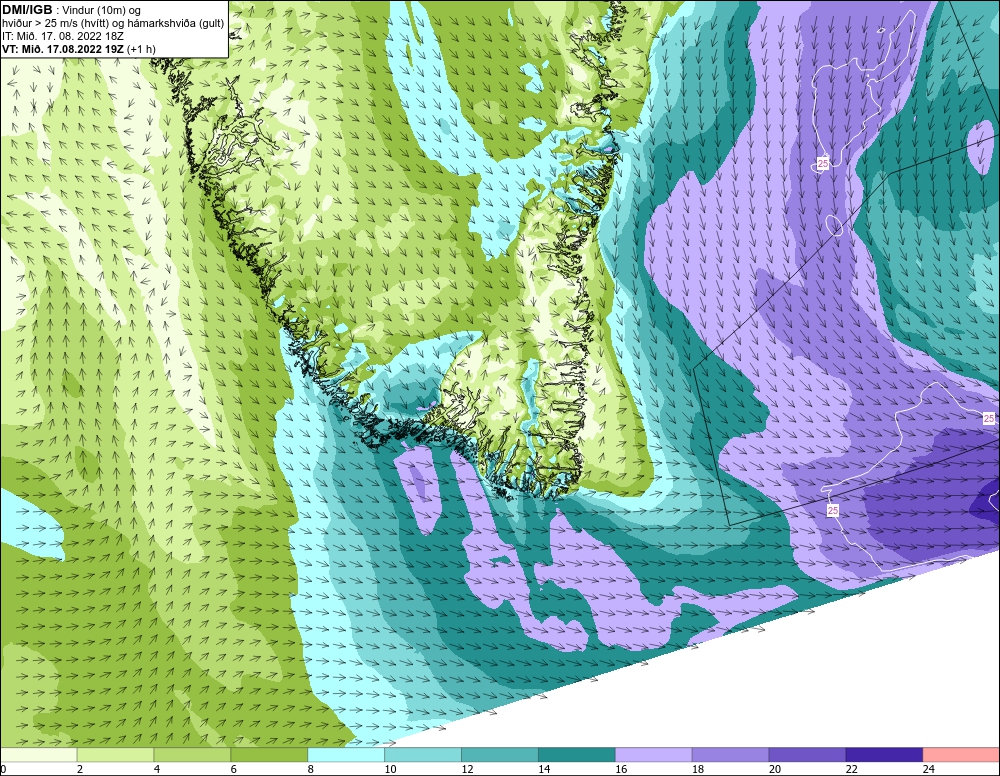Click the legend scale value "8"

(x=311, y=769)
